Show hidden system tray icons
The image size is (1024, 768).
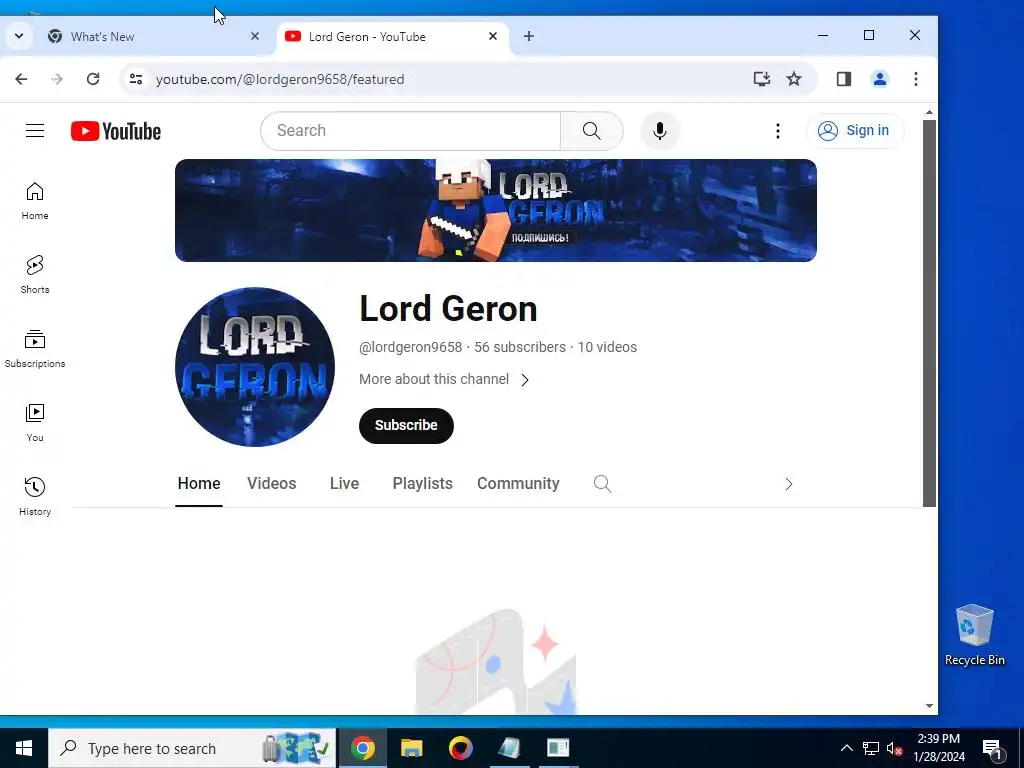point(846,748)
